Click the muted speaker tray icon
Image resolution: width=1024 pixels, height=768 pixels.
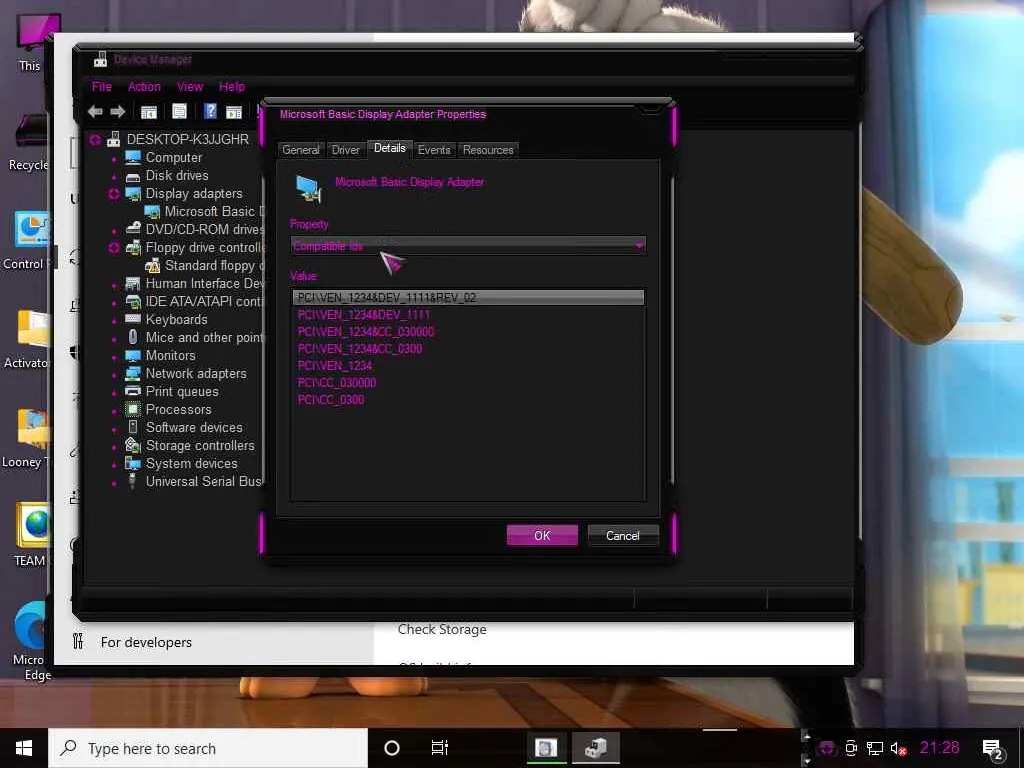pos(898,748)
